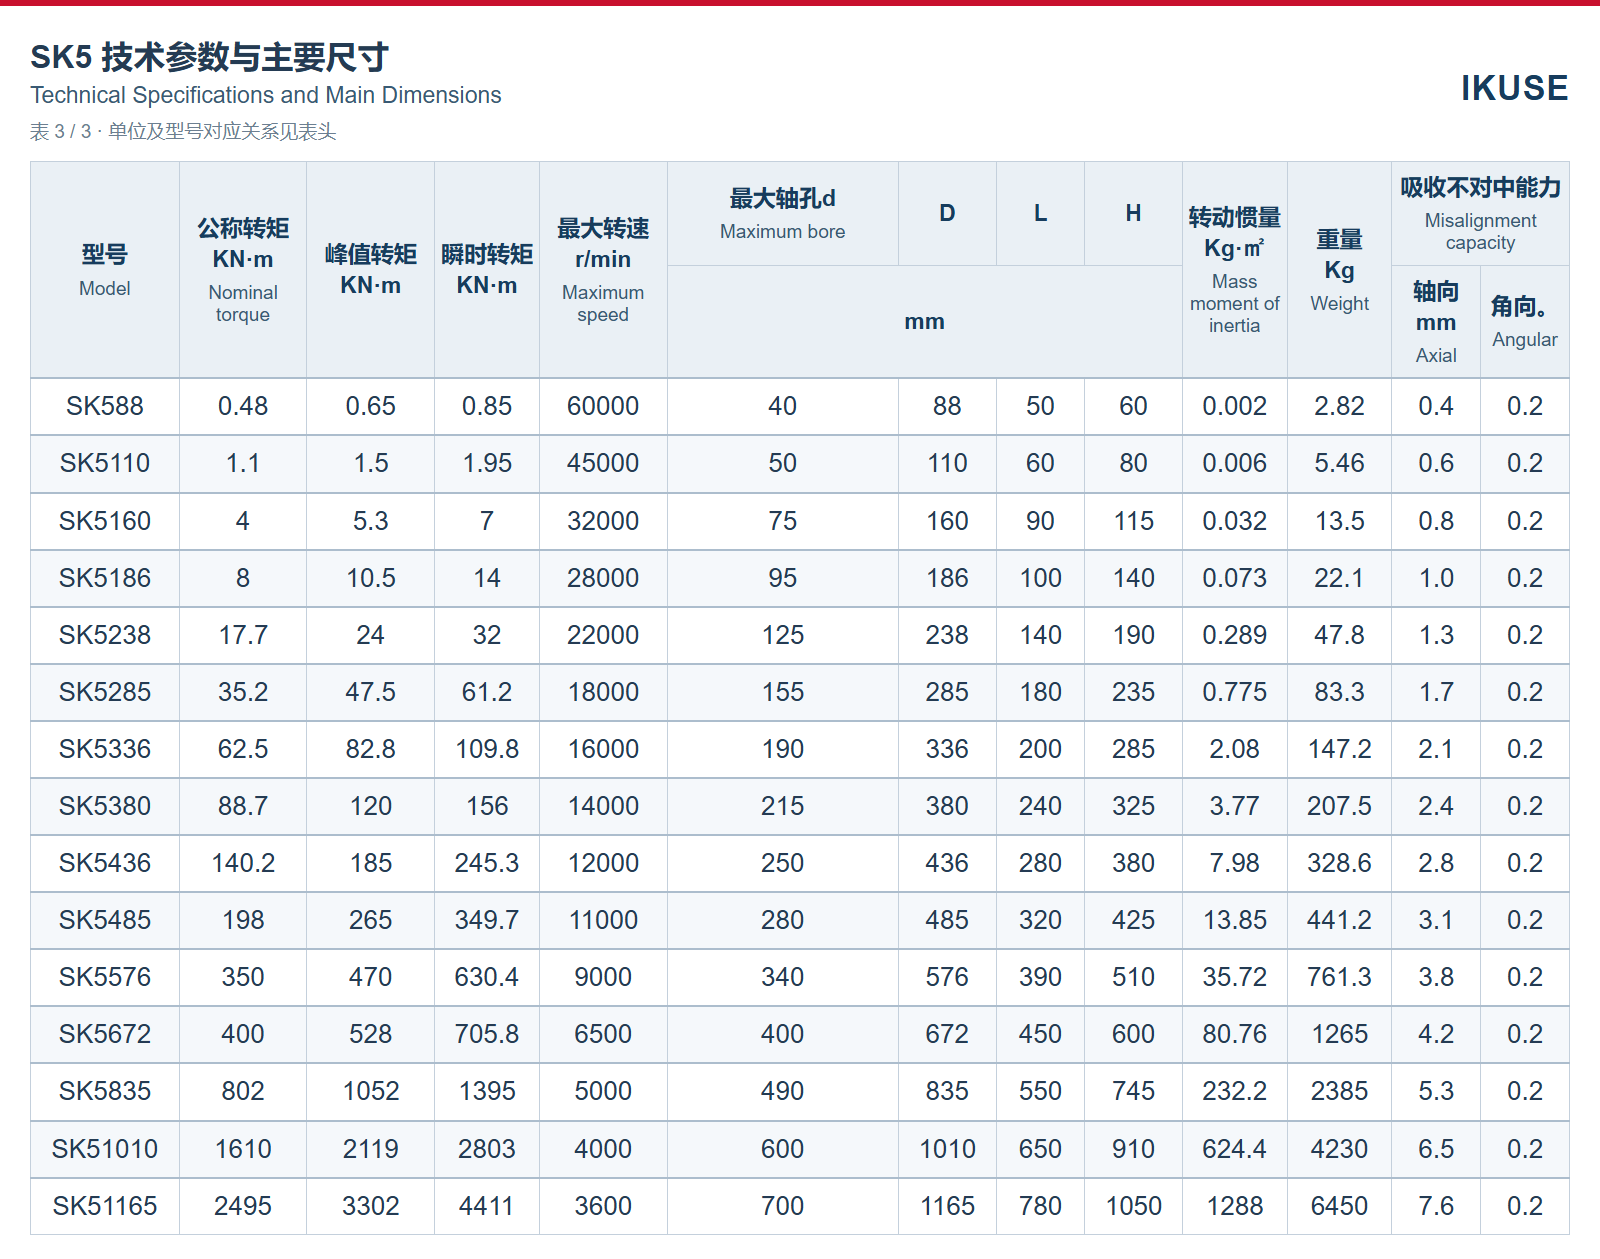Select model cell SK5485

pyautogui.click(x=105, y=920)
